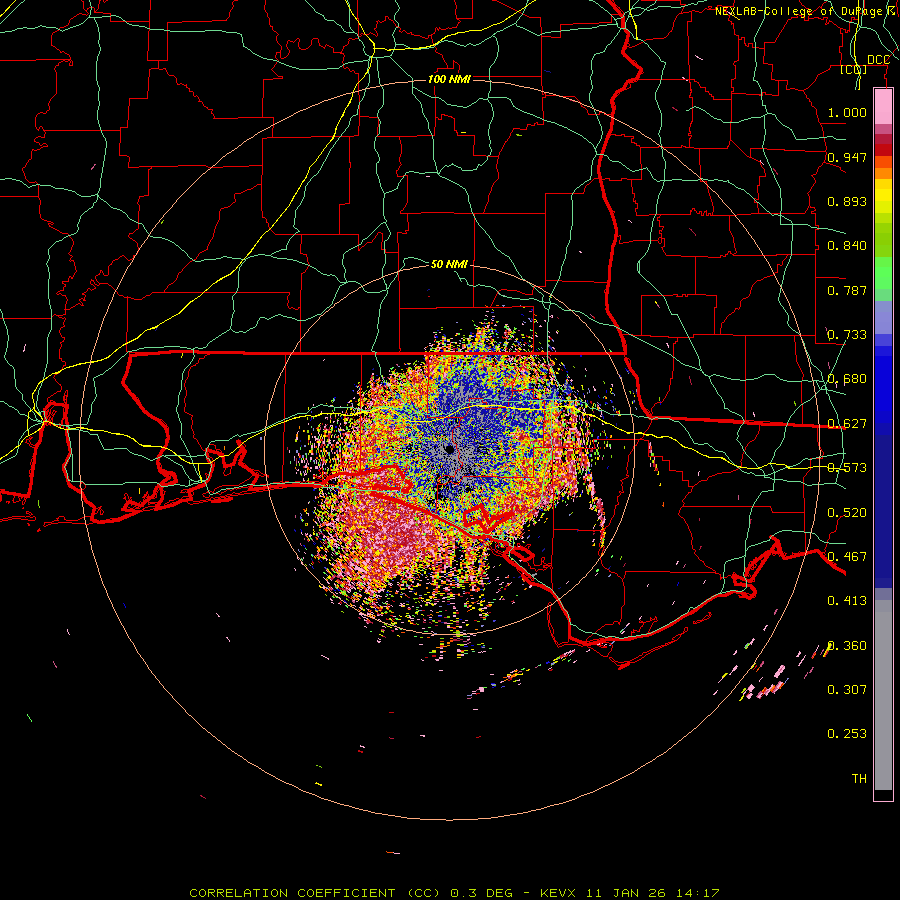This screenshot has width=900, height=900.
Task: Click the 0.680 scale value
Action: point(847,379)
